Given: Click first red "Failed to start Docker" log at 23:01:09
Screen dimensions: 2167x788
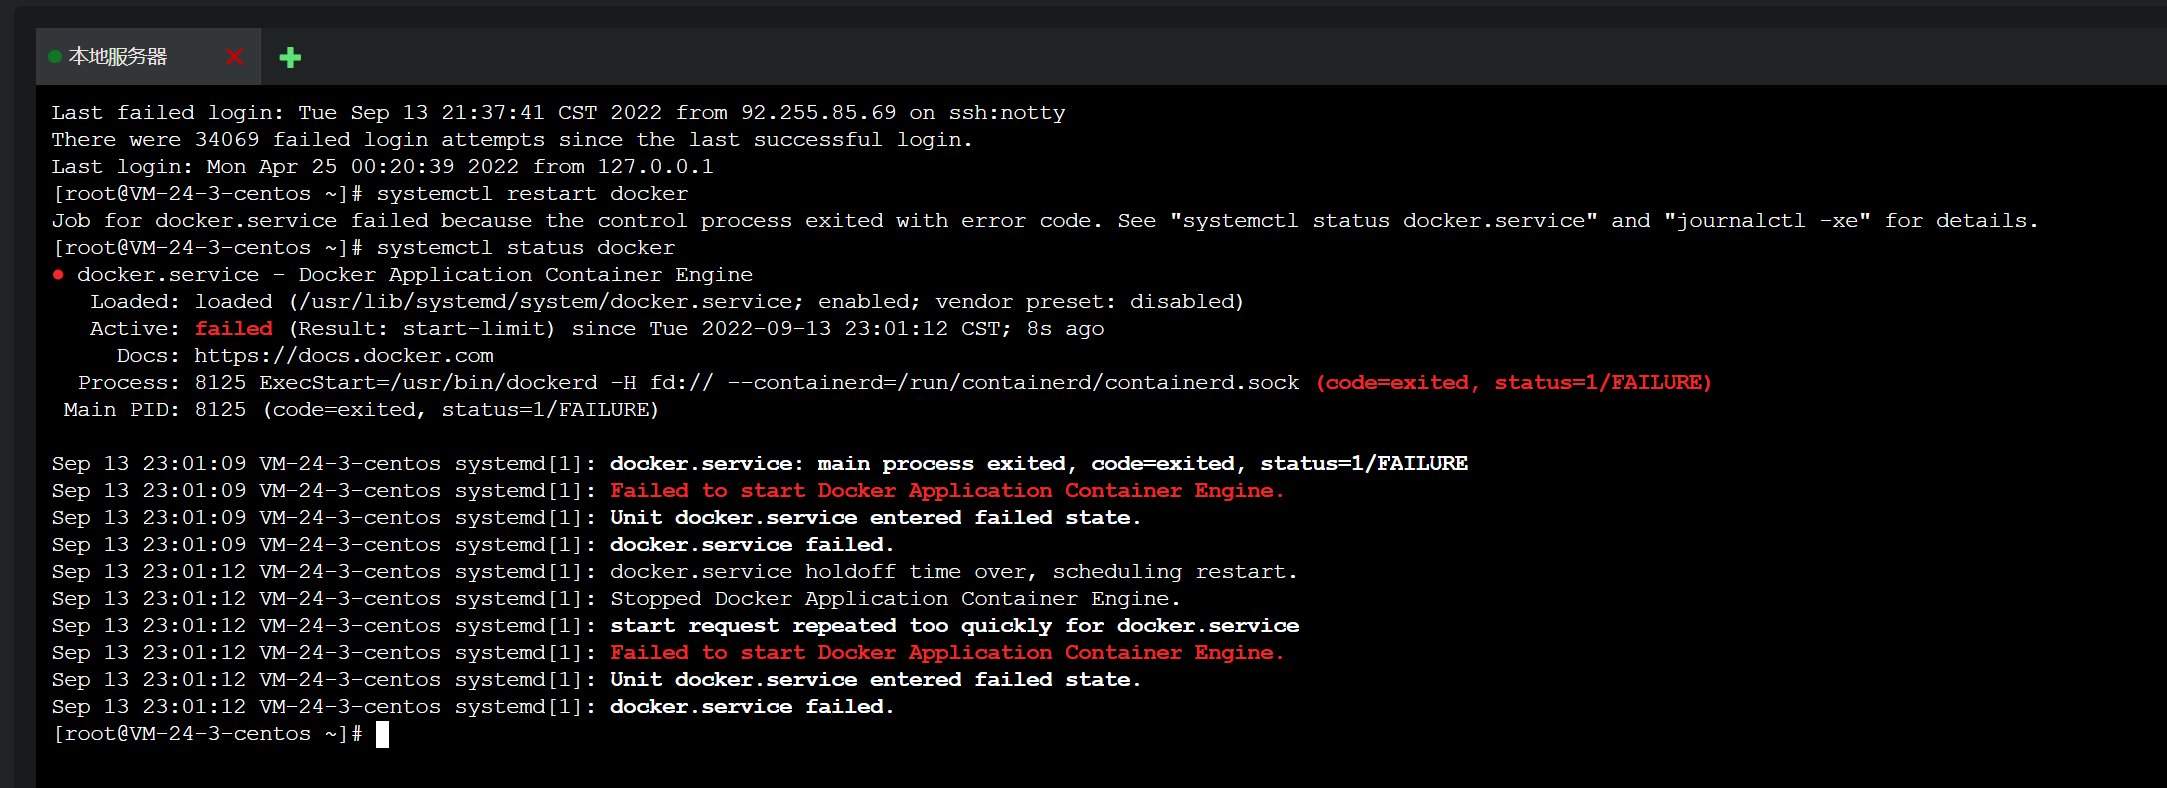Looking at the screenshot, I should (947, 491).
